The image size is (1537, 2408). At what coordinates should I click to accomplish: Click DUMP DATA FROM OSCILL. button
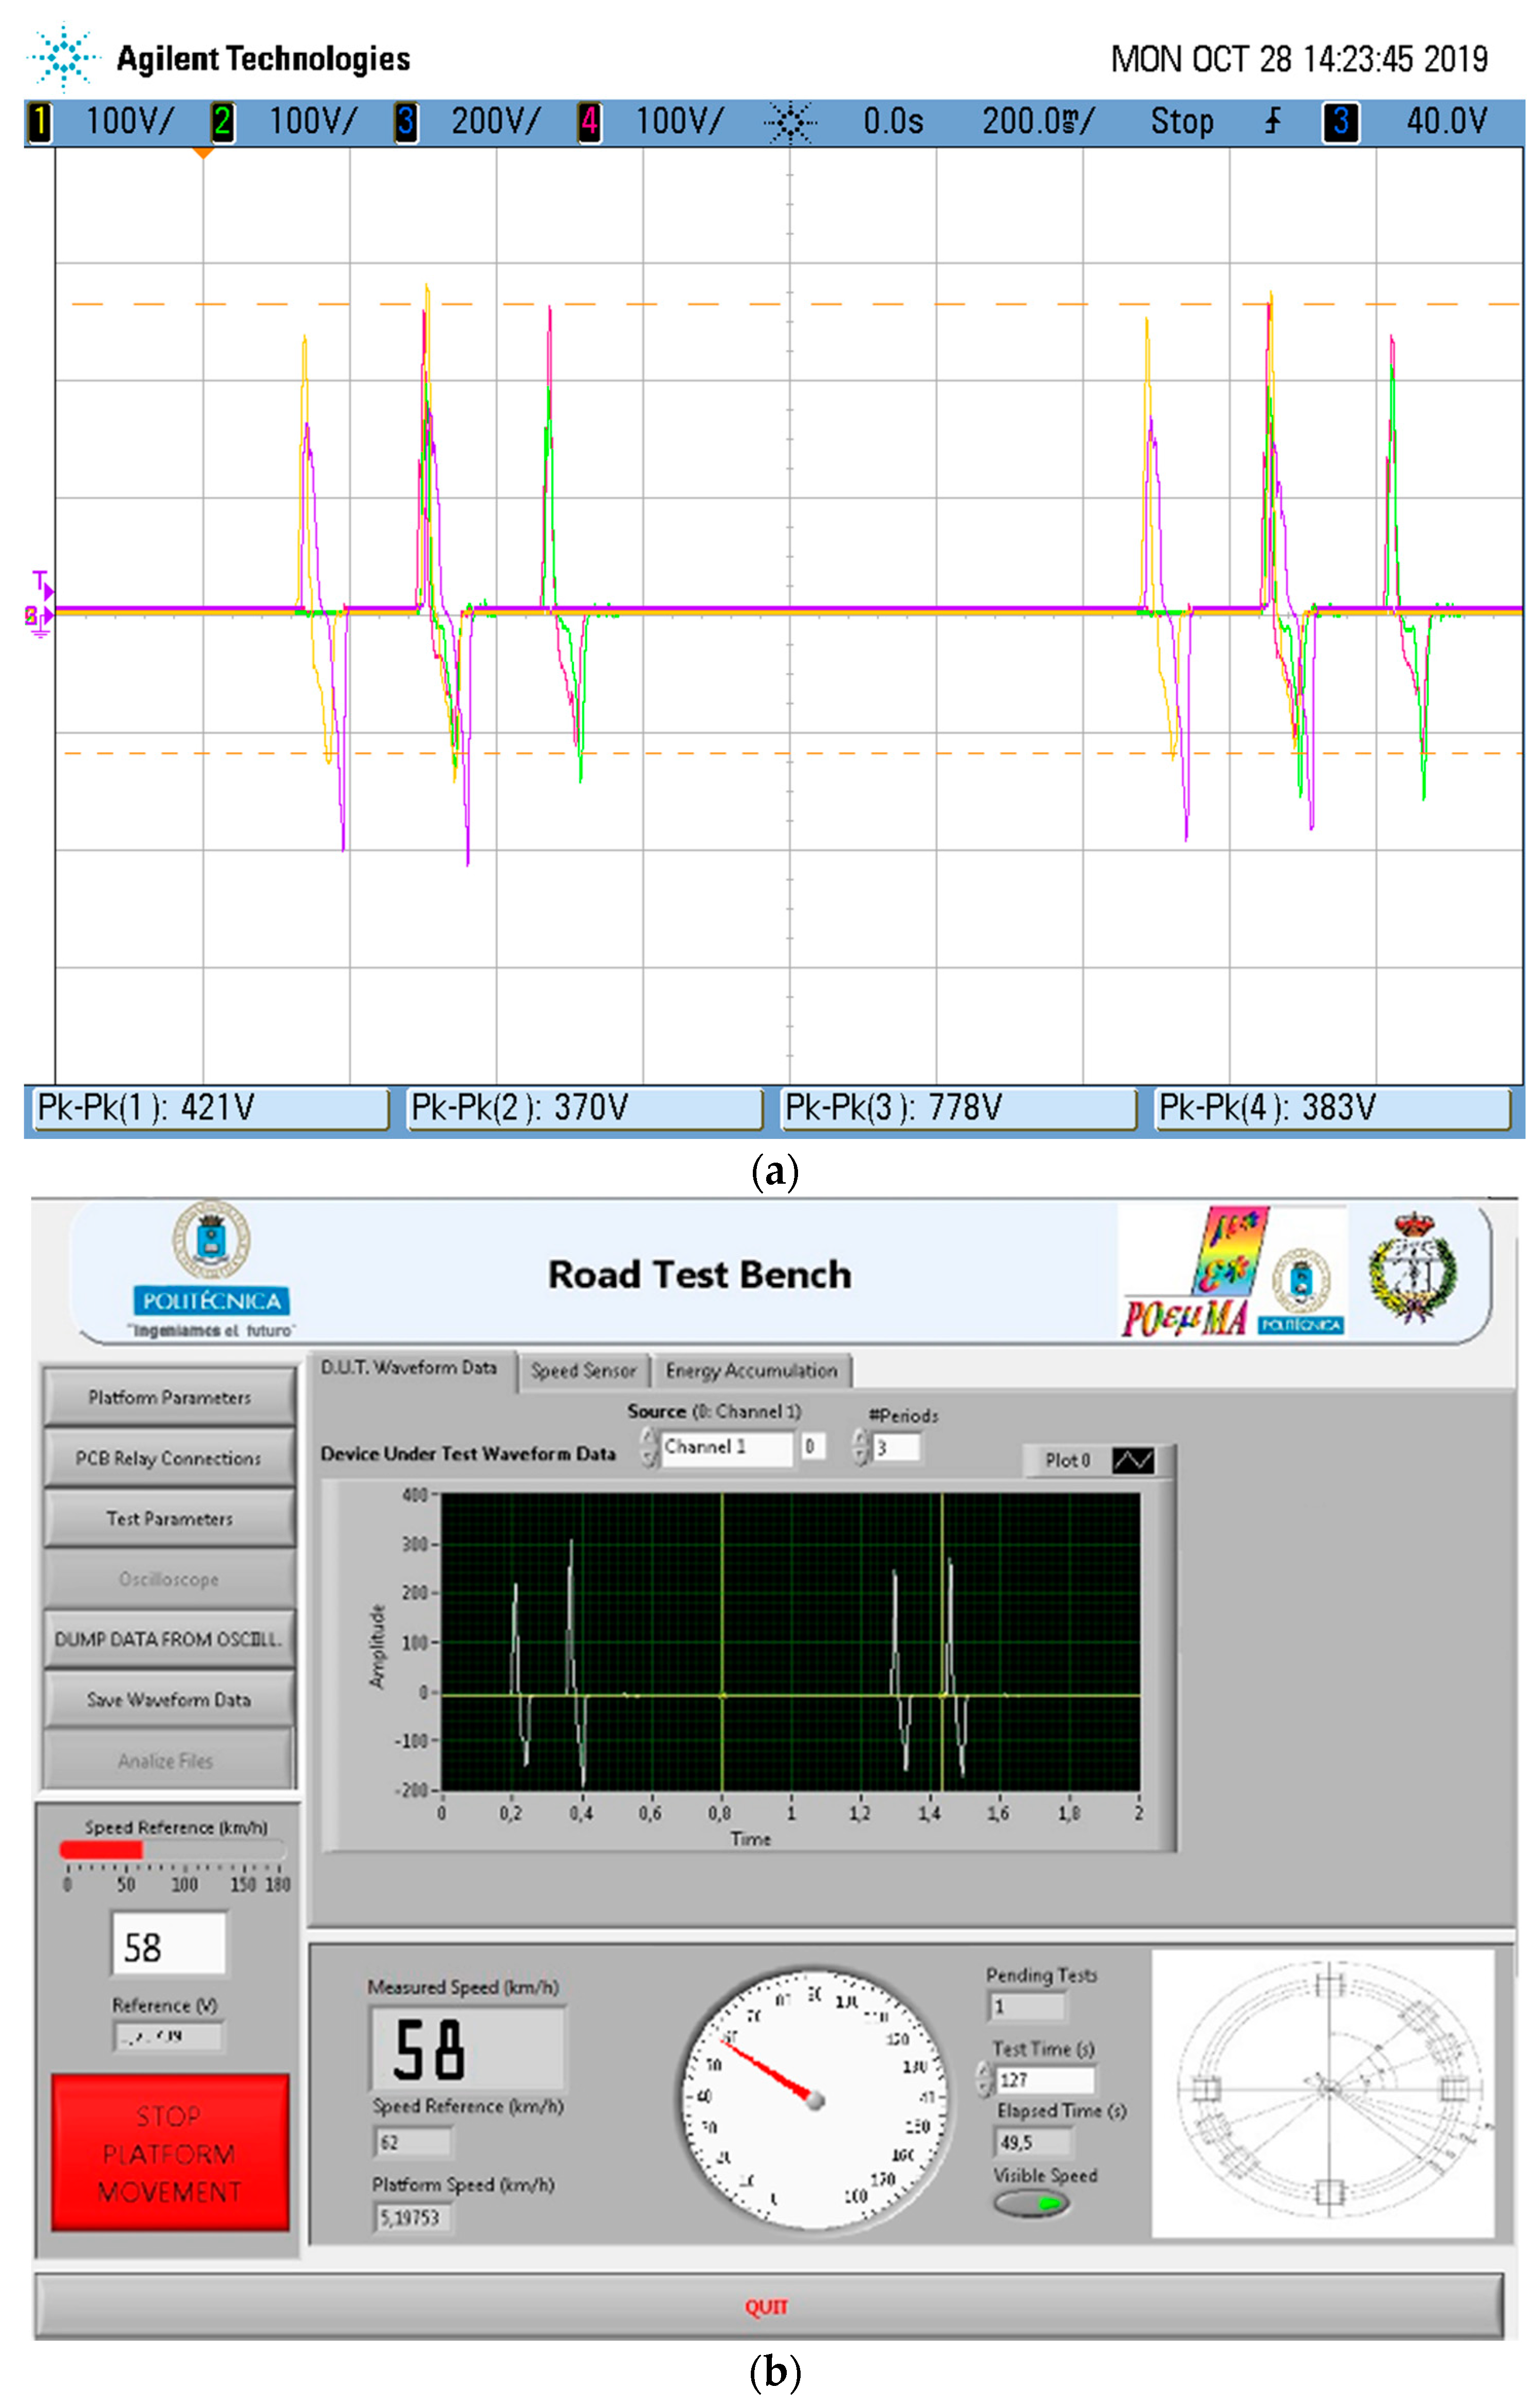click(x=169, y=1639)
